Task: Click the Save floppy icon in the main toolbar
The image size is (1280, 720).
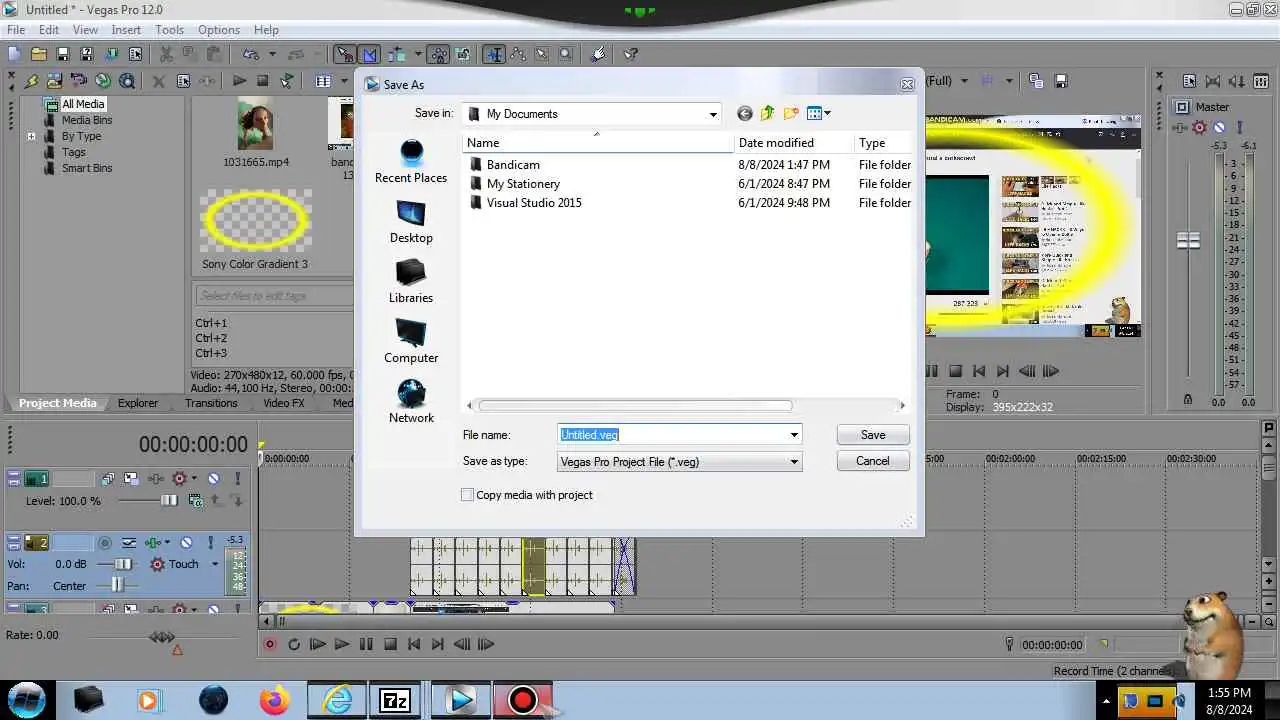Action: pos(62,54)
